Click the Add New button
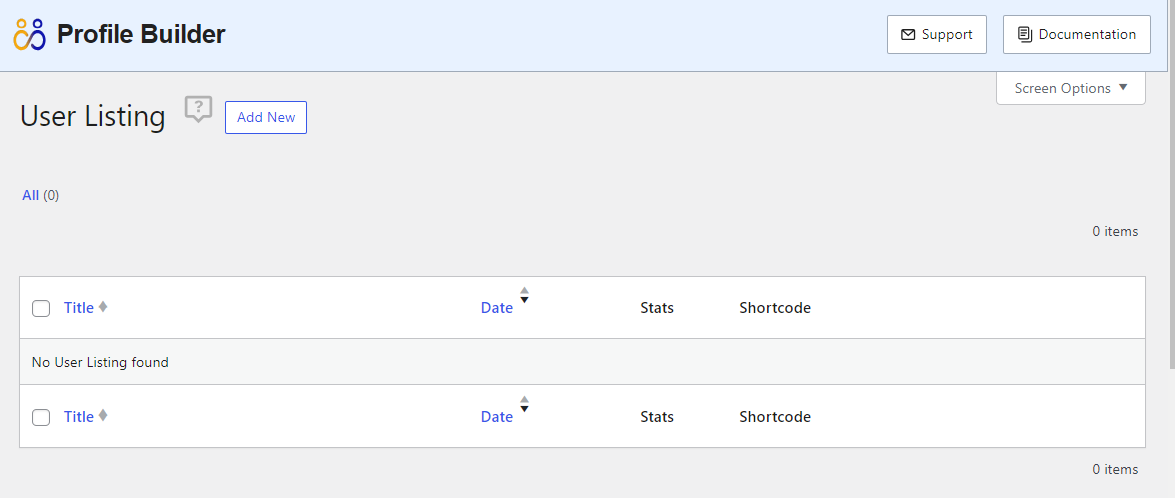 (x=266, y=118)
